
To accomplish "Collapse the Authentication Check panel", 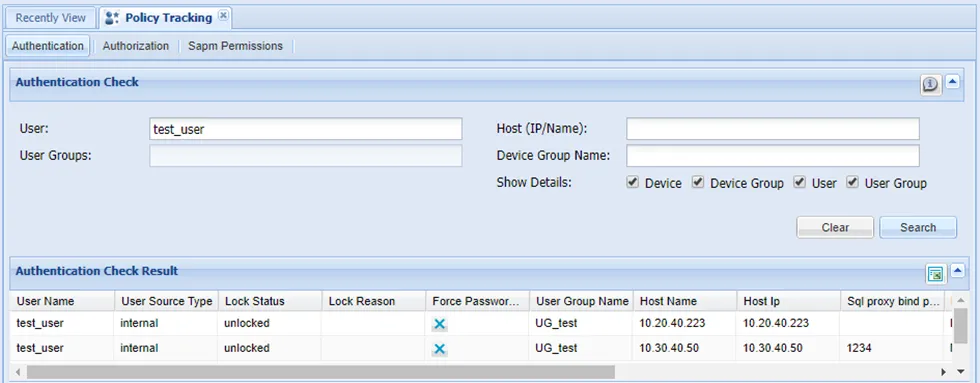I will click(x=952, y=81).
